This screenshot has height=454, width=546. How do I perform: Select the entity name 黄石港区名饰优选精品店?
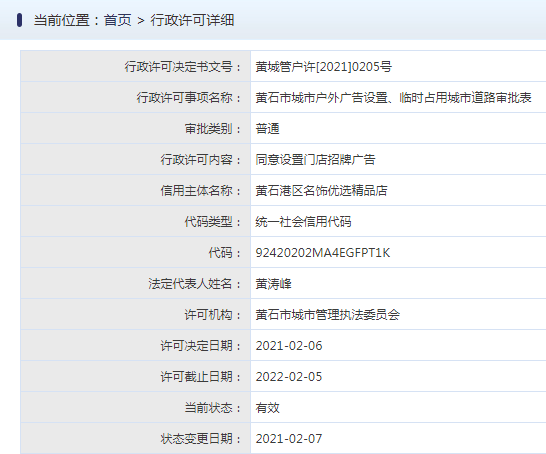[x=321, y=190]
